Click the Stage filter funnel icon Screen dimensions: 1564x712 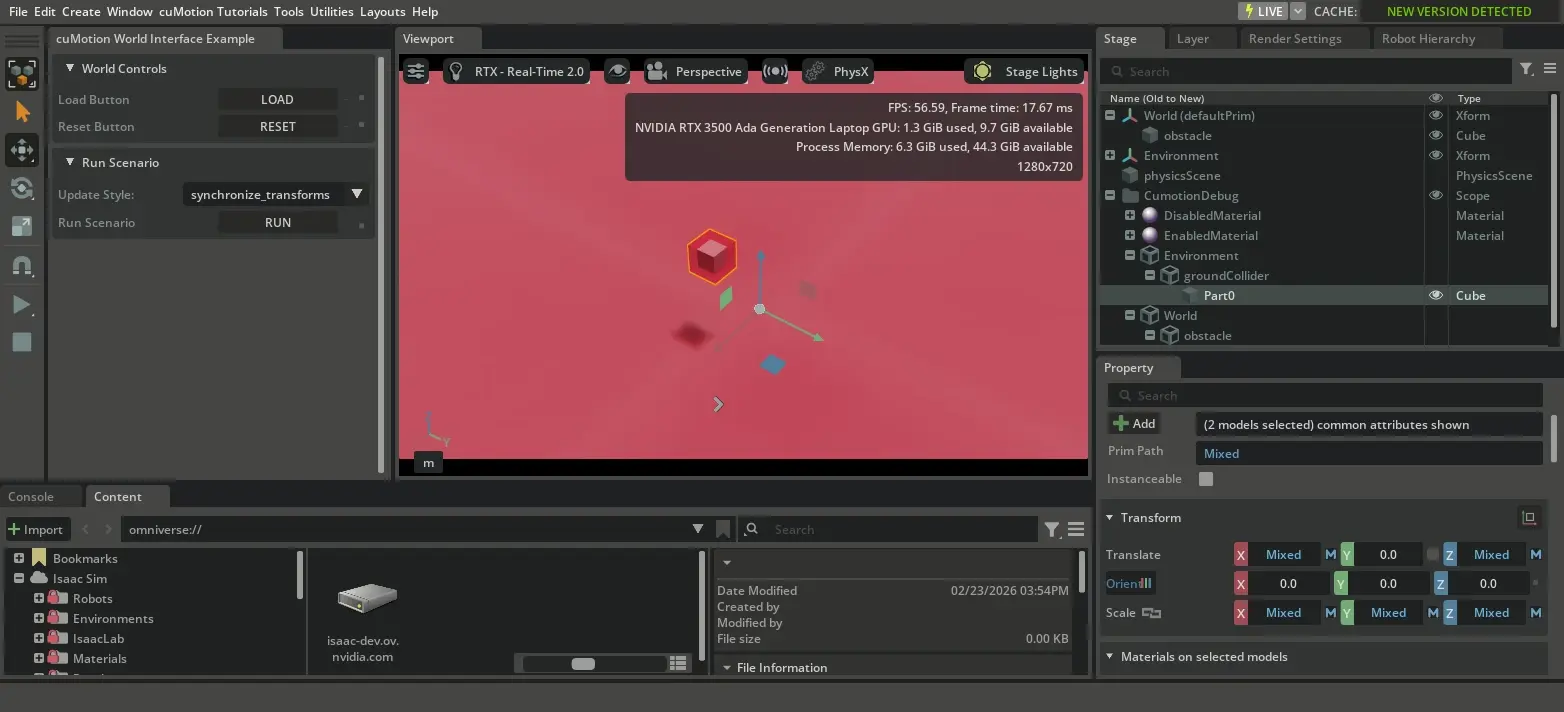(x=1526, y=69)
